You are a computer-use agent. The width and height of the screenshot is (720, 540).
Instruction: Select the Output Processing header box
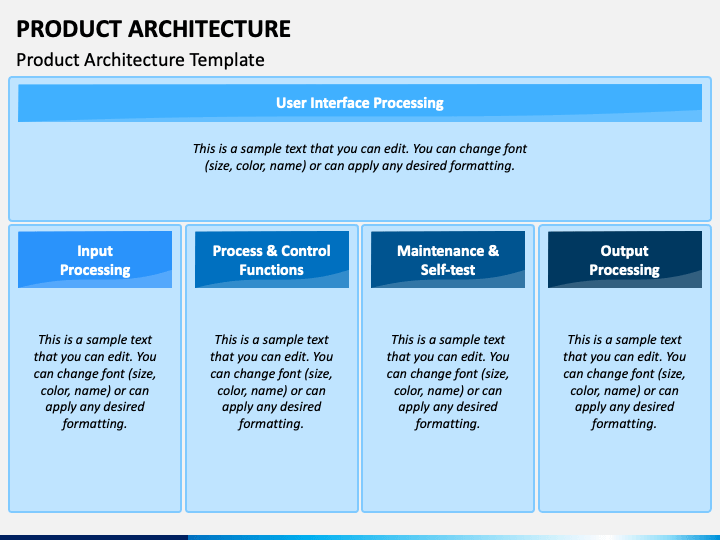click(x=624, y=259)
